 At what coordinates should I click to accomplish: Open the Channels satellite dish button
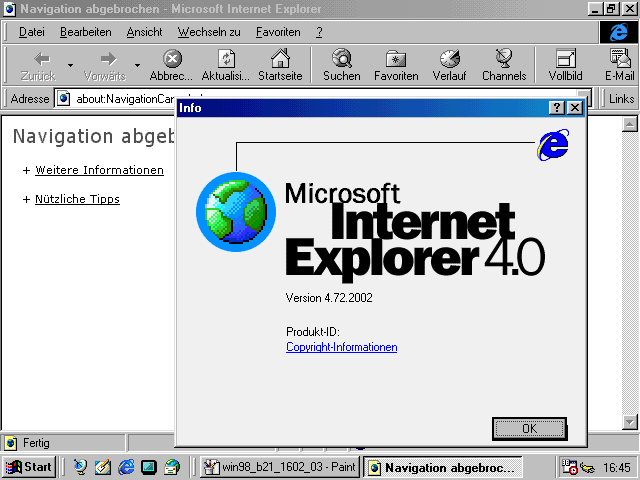pyautogui.click(x=504, y=66)
